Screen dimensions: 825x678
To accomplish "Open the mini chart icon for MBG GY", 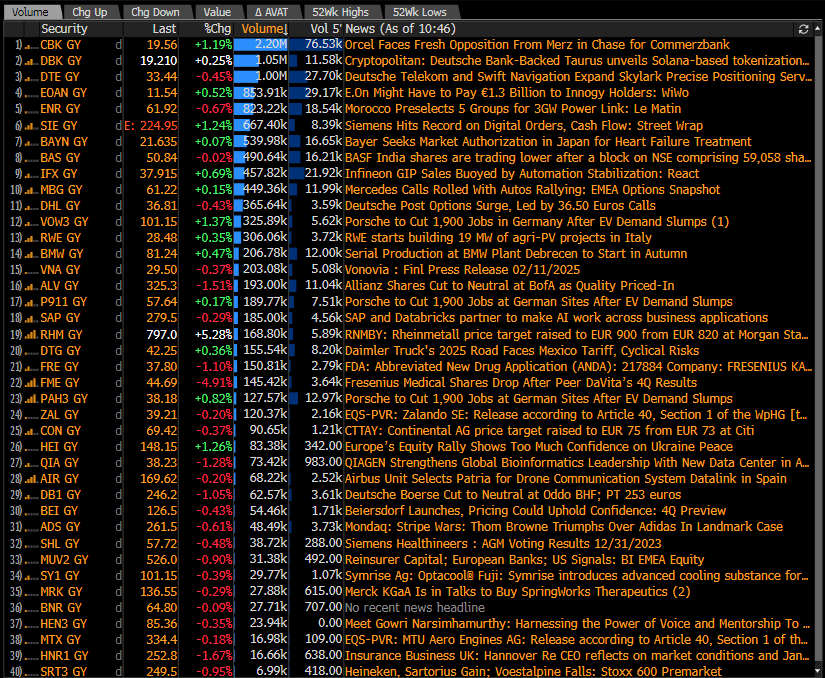I will click(32, 190).
